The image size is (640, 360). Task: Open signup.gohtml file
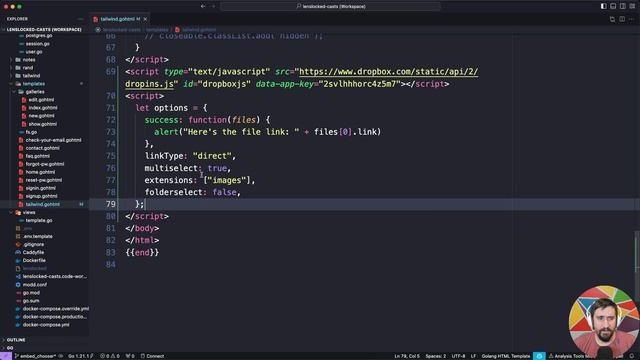[41, 196]
